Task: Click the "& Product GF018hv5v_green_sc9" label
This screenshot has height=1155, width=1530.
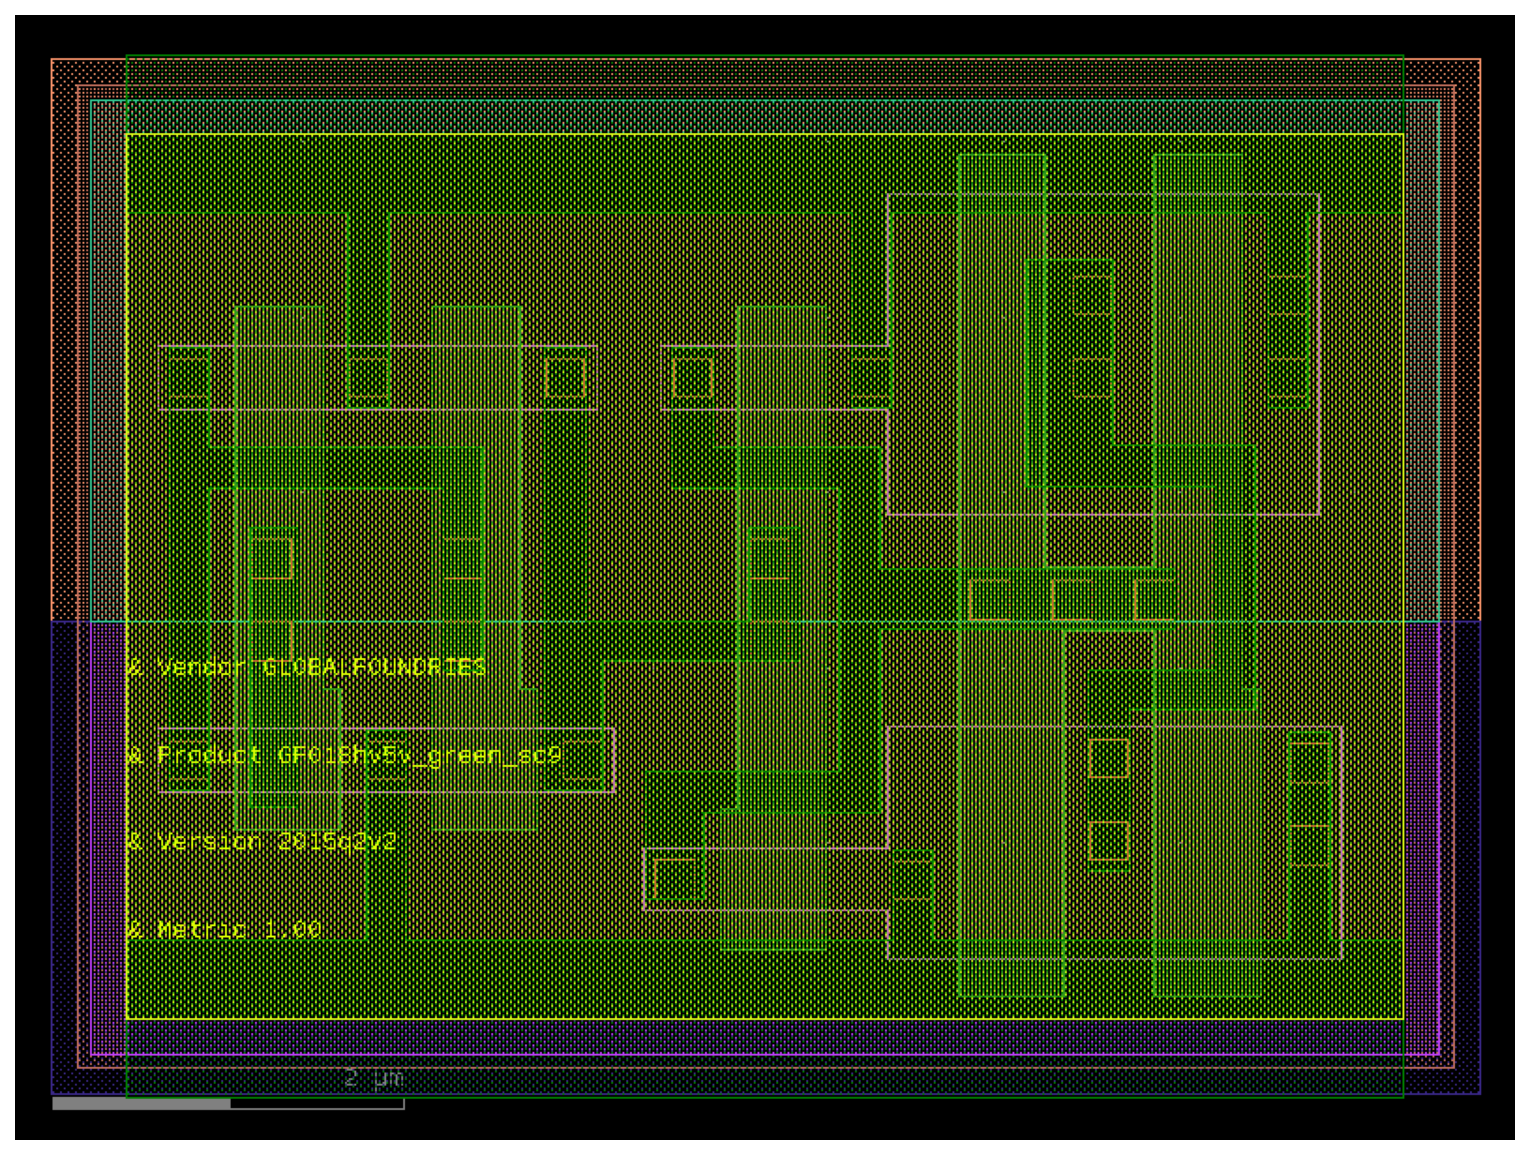Action: click(x=344, y=755)
